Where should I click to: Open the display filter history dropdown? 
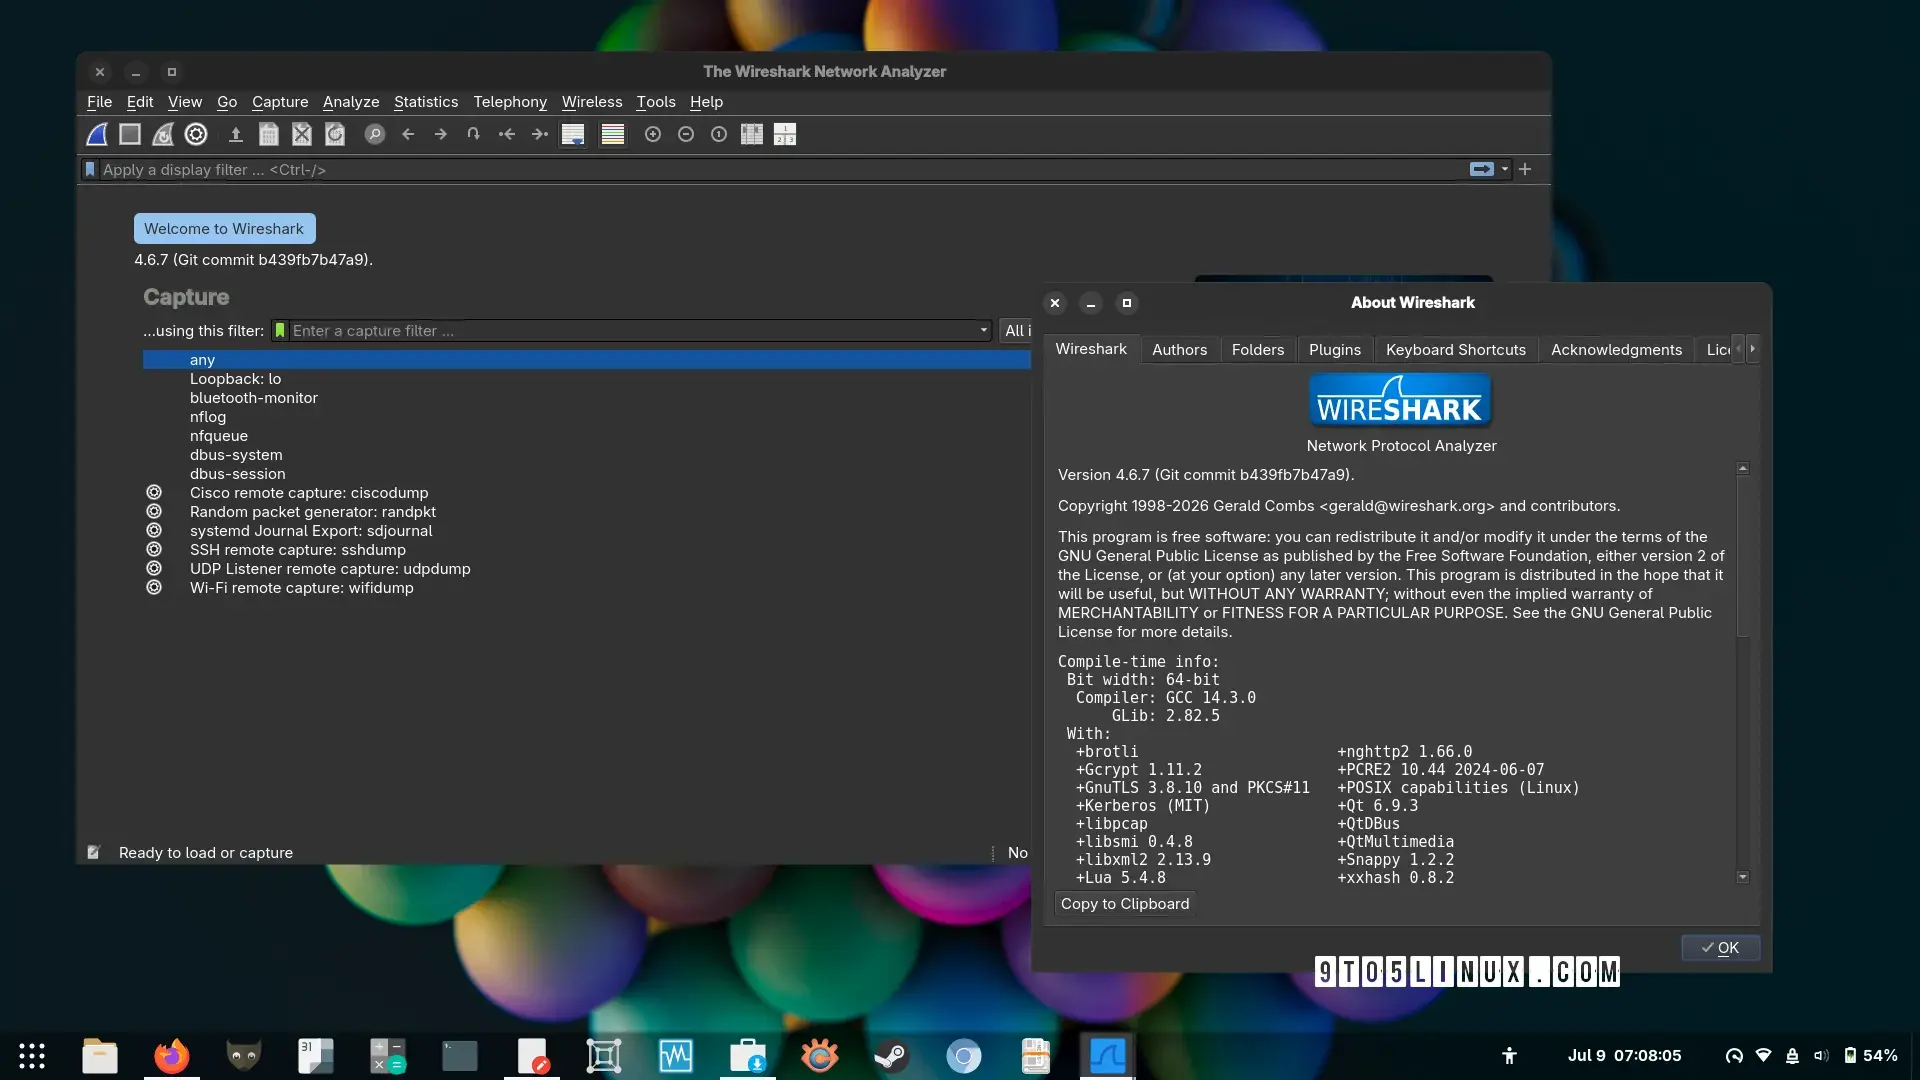(x=1505, y=169)
